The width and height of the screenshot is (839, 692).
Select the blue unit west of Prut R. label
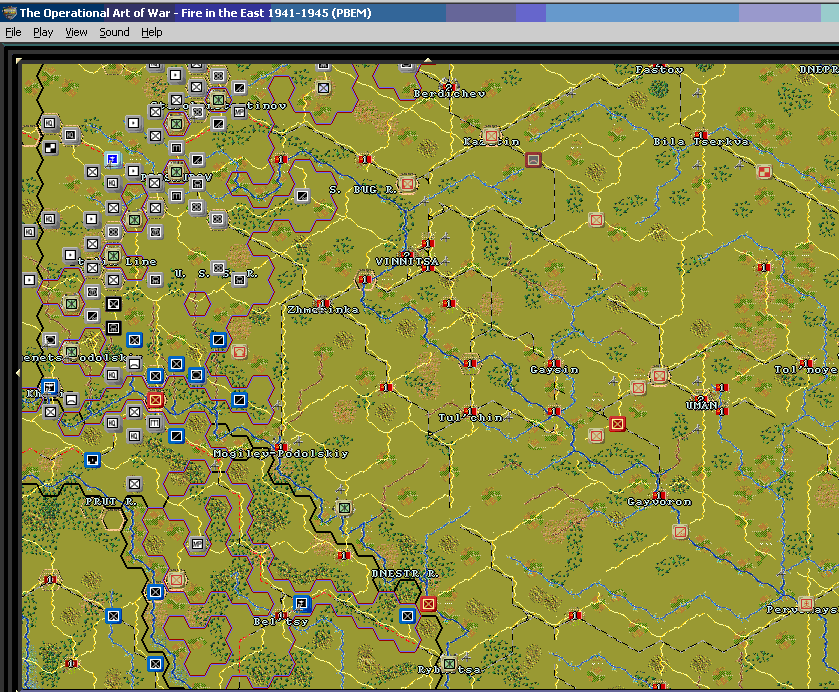point(92,460)
